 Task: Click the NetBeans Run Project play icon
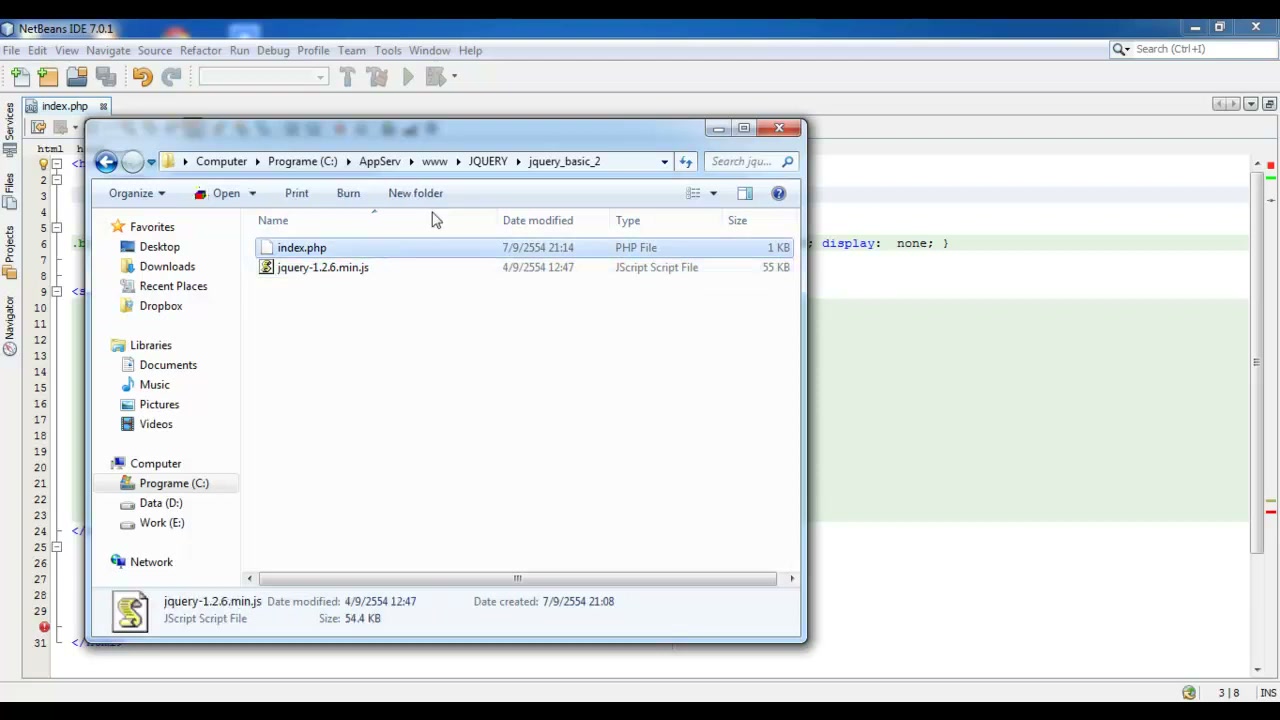[408, 76]
